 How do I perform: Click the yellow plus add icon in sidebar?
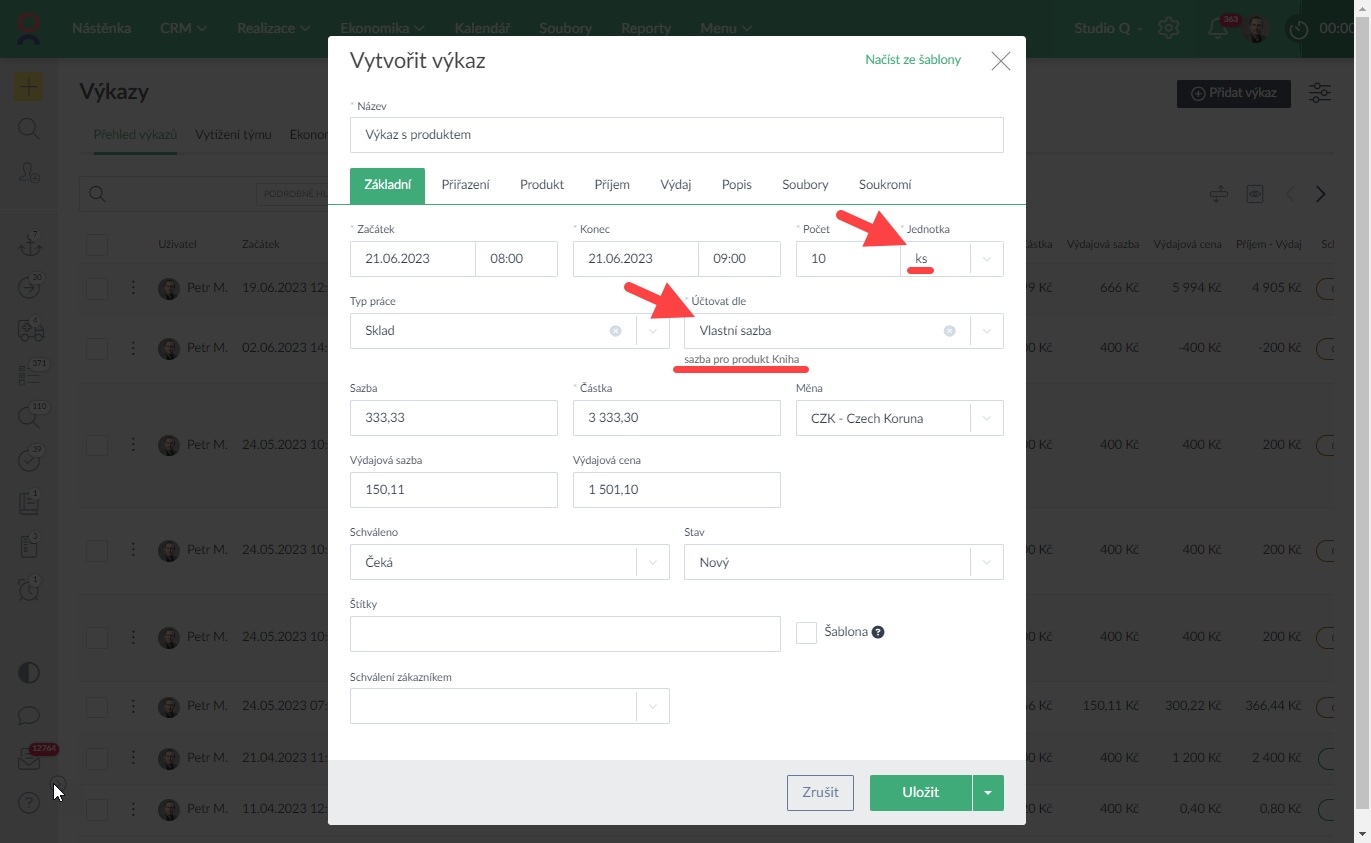(28, 87)
